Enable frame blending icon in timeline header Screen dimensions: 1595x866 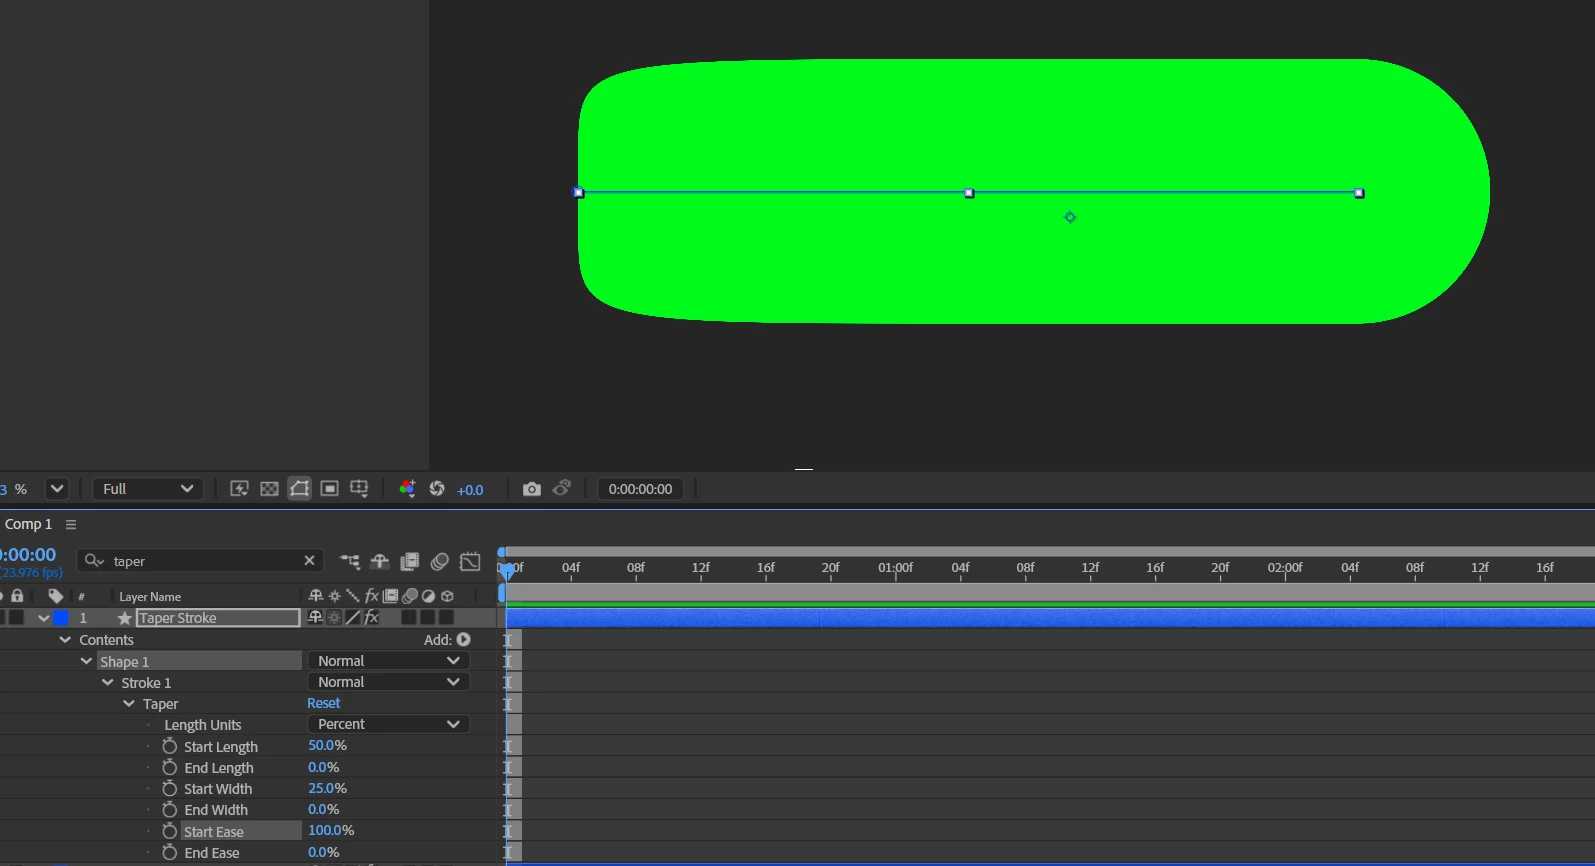[x=409, y=562]
